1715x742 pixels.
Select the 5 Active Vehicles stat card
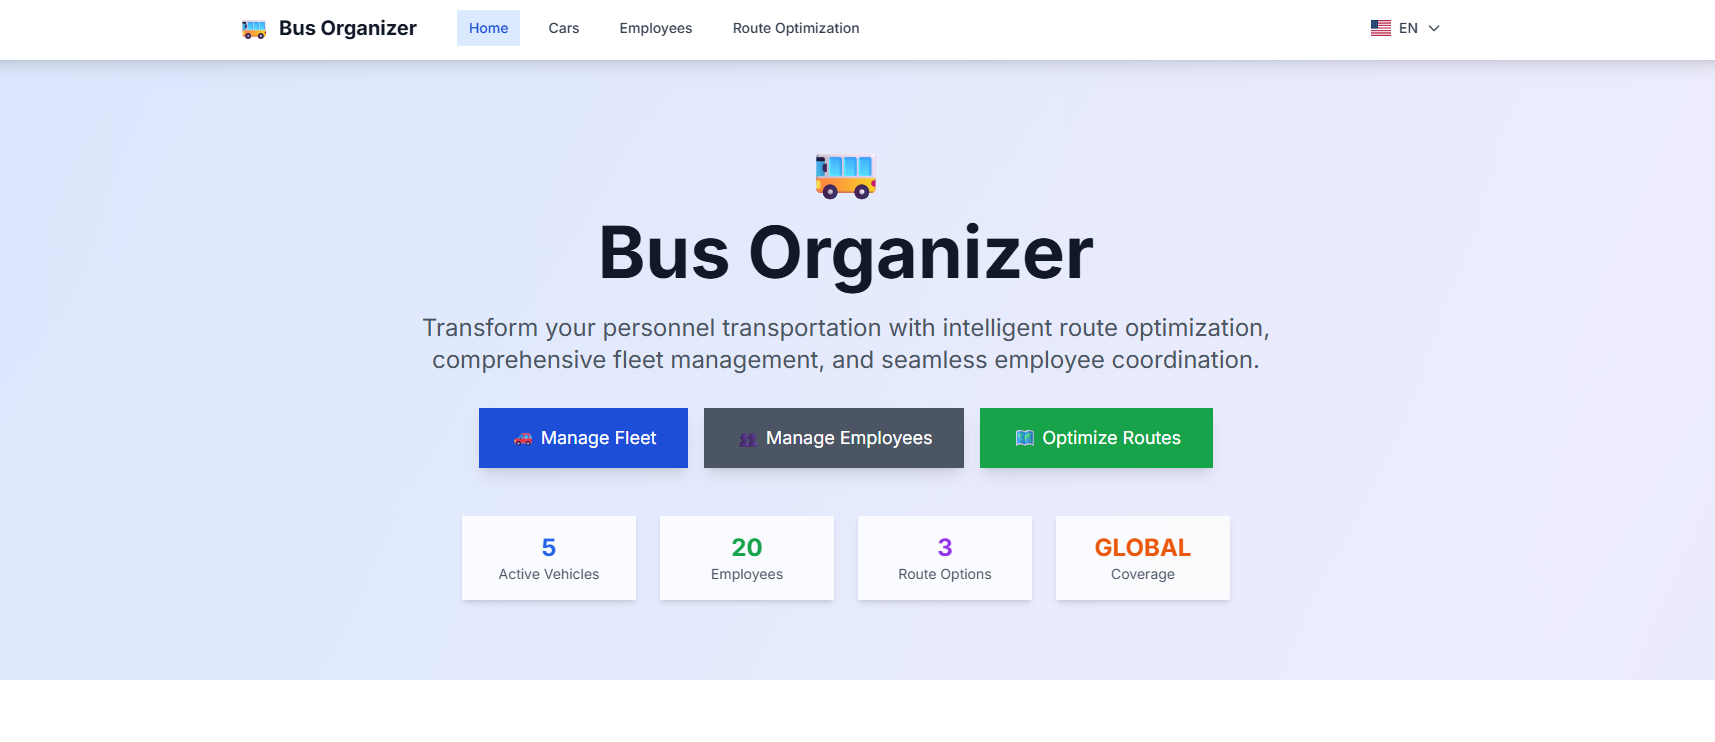click(x=549, y=558)
